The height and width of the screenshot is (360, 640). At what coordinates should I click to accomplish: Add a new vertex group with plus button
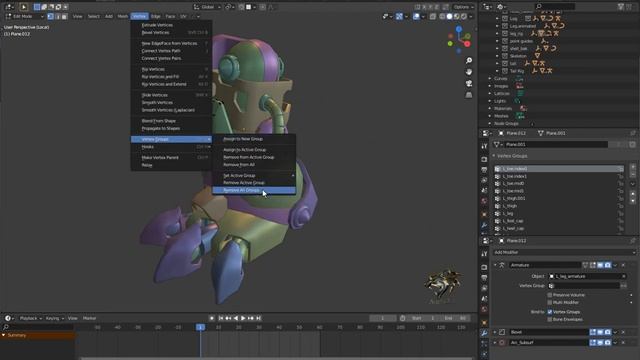coord(633,167)
